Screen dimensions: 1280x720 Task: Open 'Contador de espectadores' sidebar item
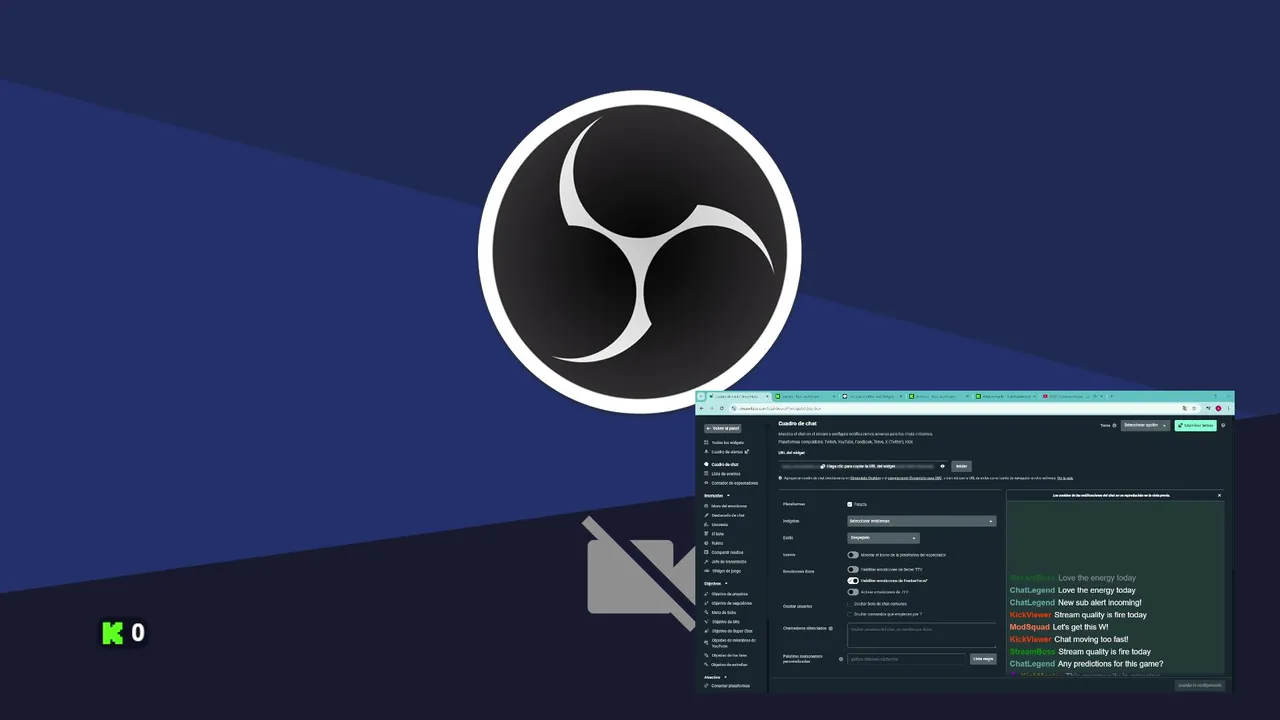[731, 483]
